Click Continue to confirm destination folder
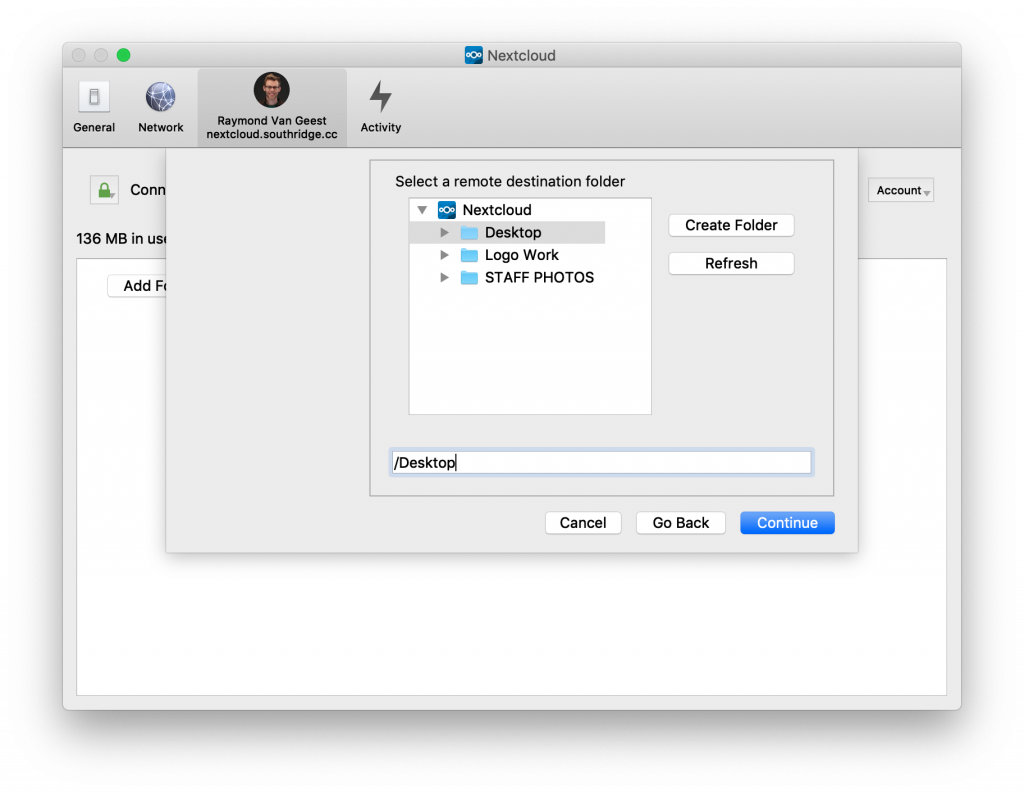 pyautogui.click(x=787, y=523)
